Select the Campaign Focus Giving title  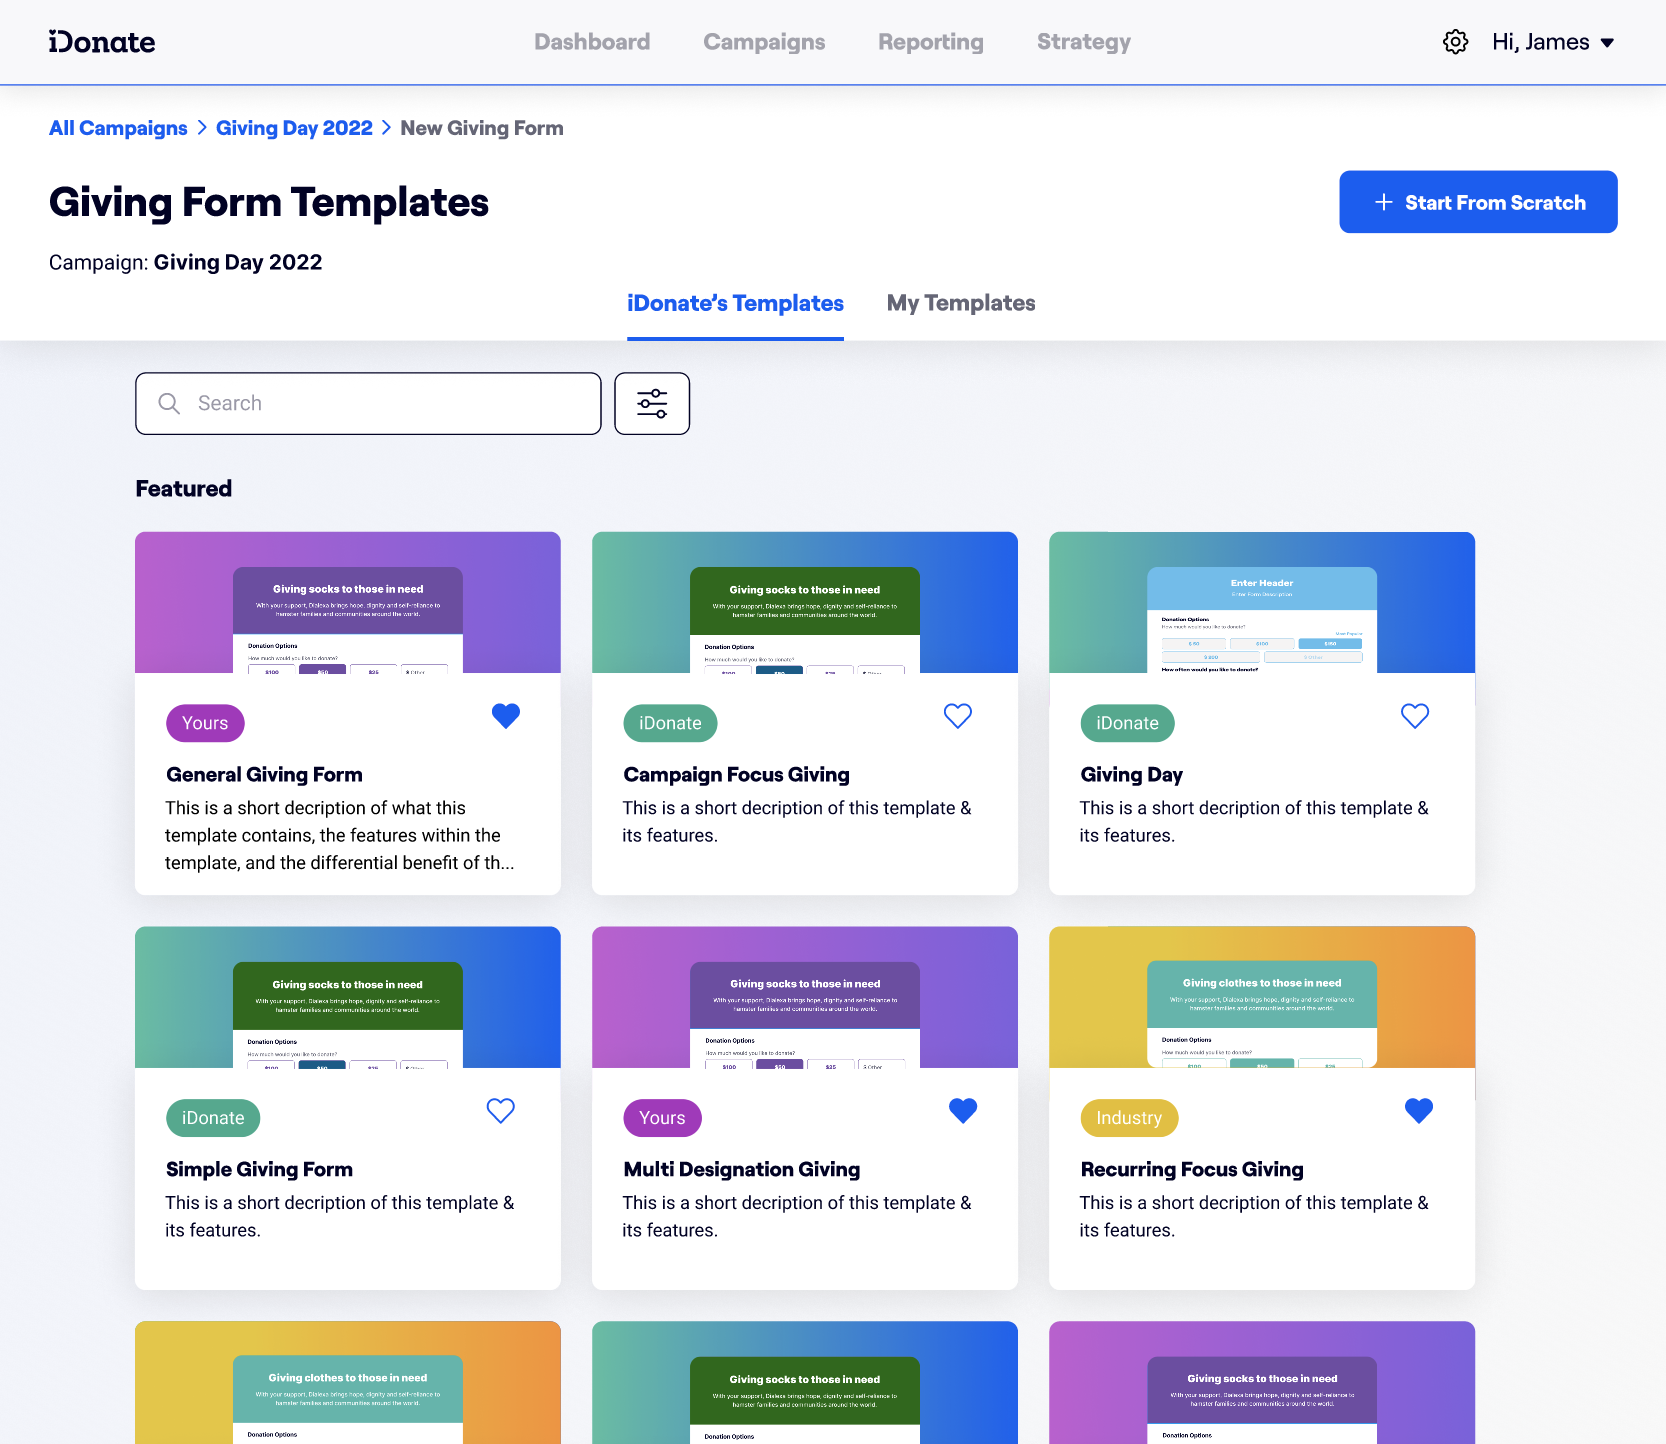[736, 774]
